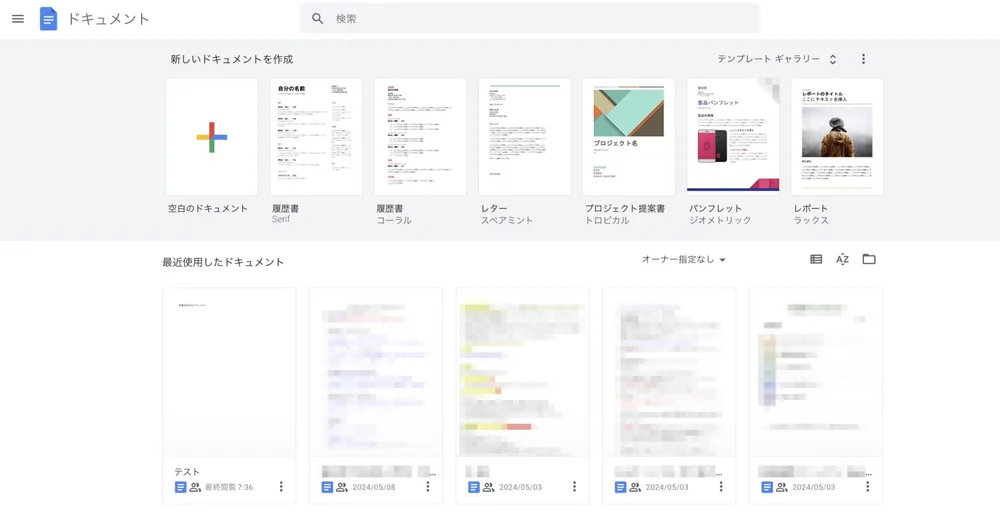This screenshot has height=515, width=1000.
Task: Open the file picker folder icon
Action: tap(869, 259)
